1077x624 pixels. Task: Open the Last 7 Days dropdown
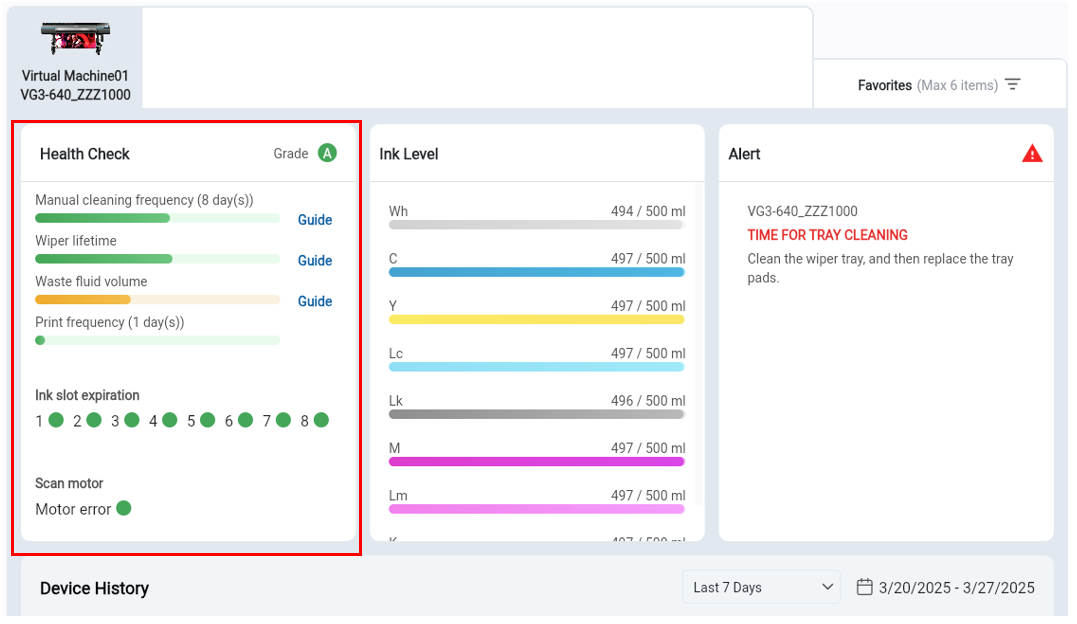point(760,587)
